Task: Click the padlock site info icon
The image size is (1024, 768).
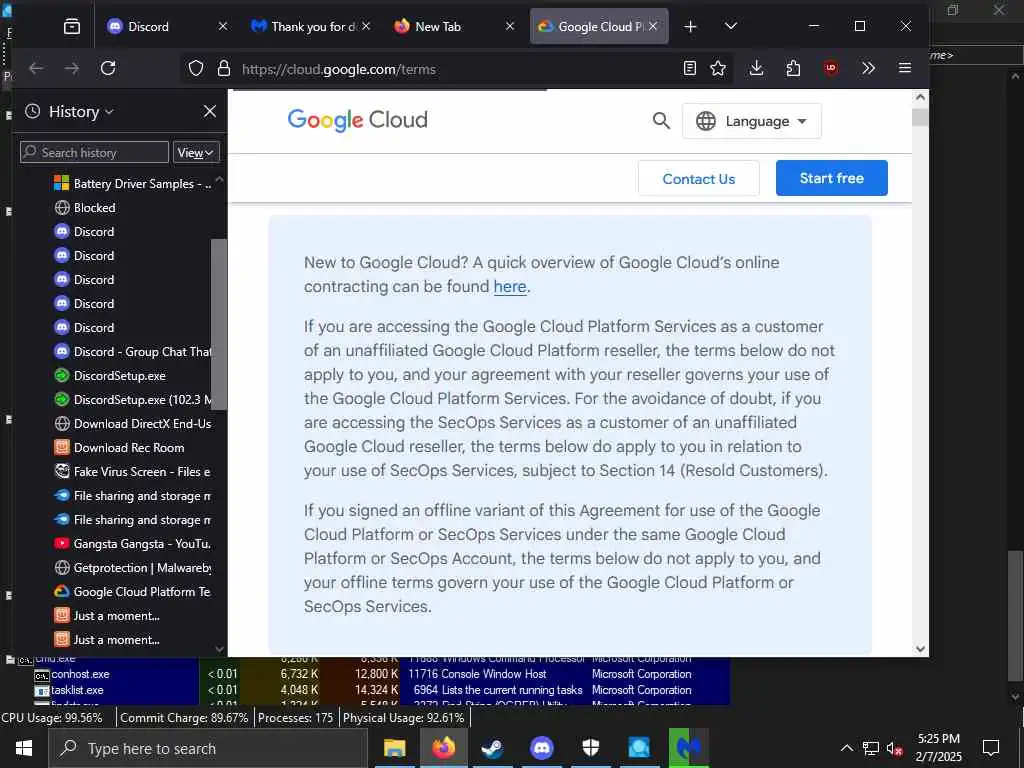Action: coord(224,68)
